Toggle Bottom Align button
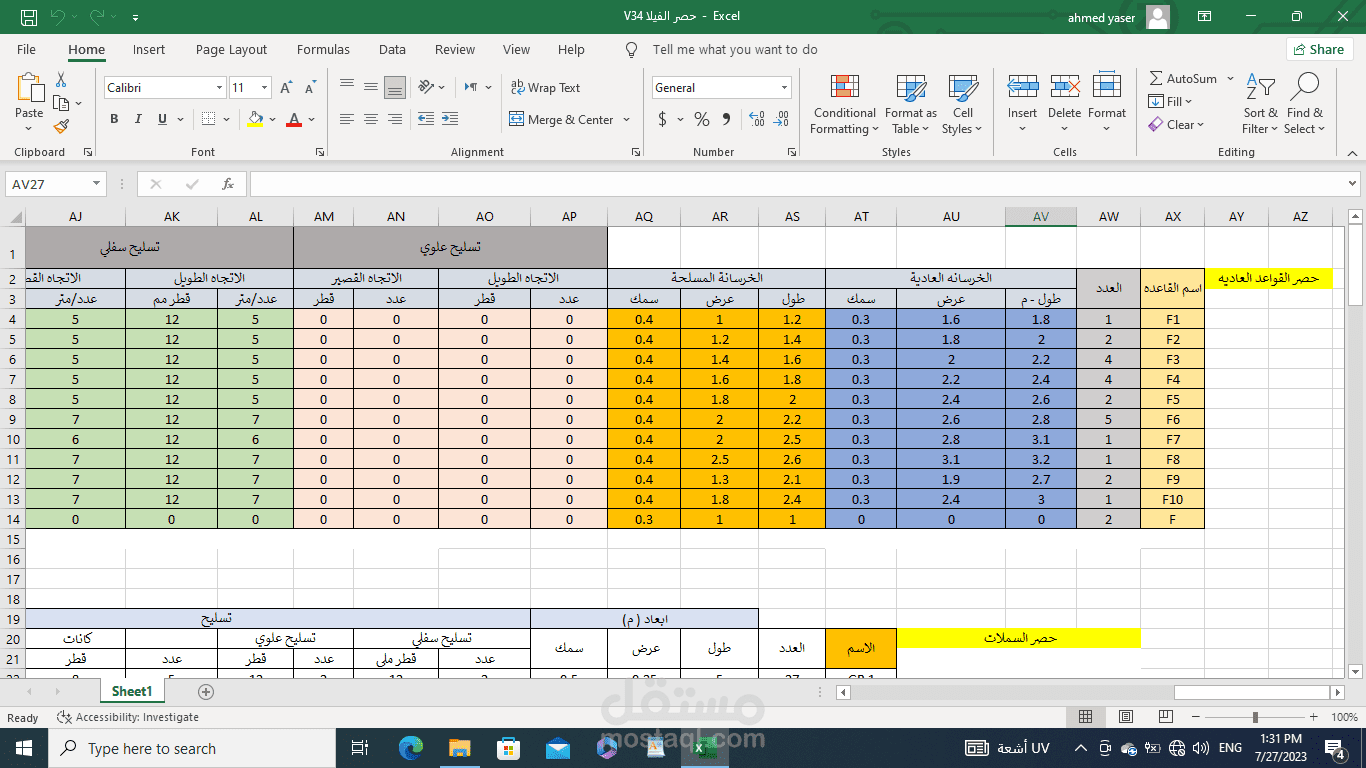The image size is (1366, 768). (395, 87)
